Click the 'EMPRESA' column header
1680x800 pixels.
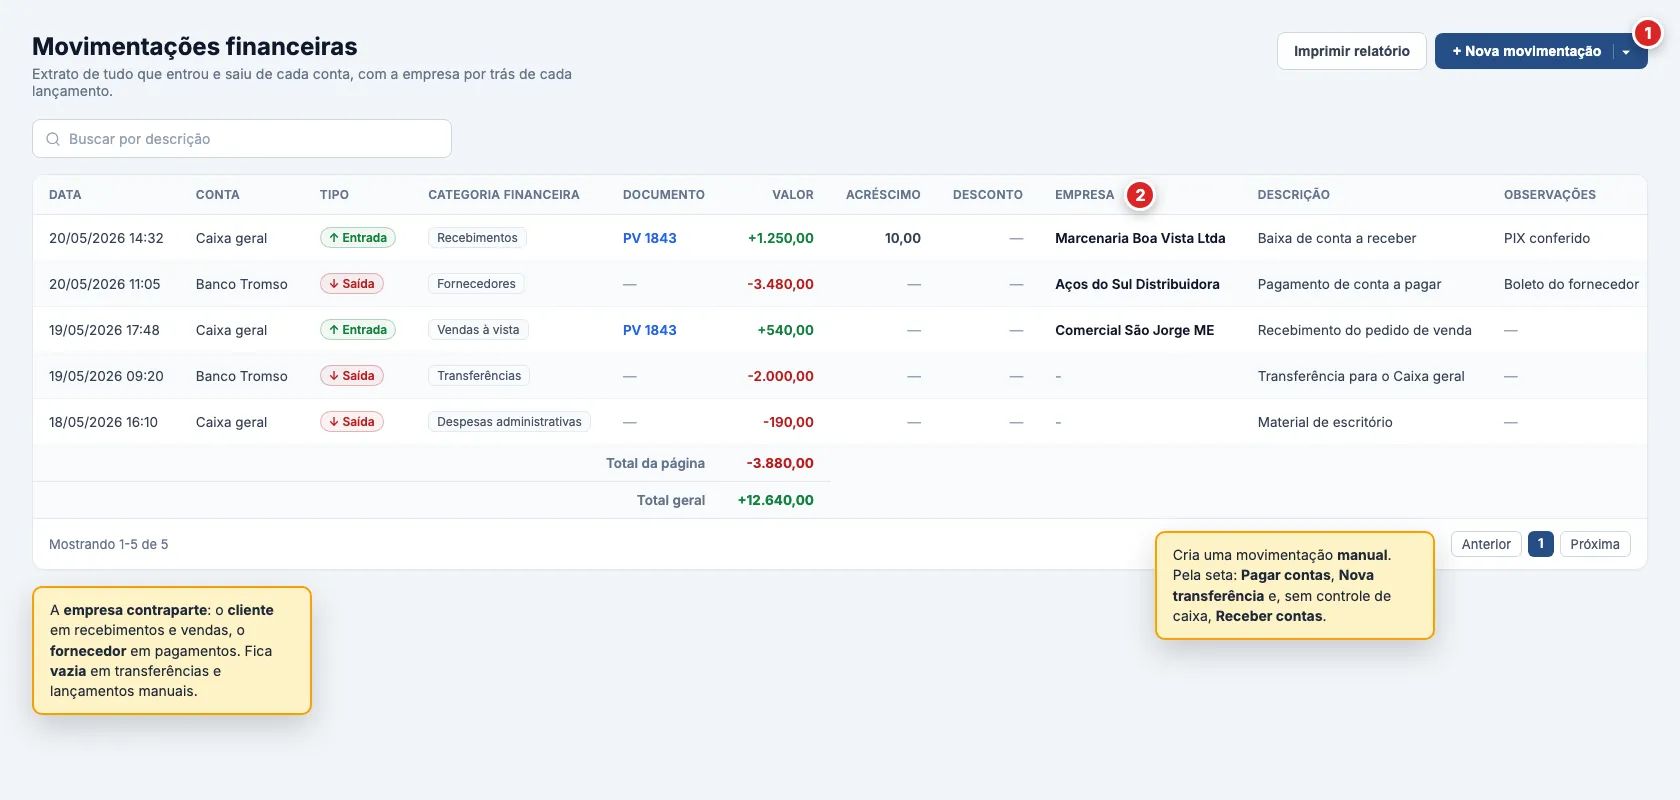(x=1084, y=195)
